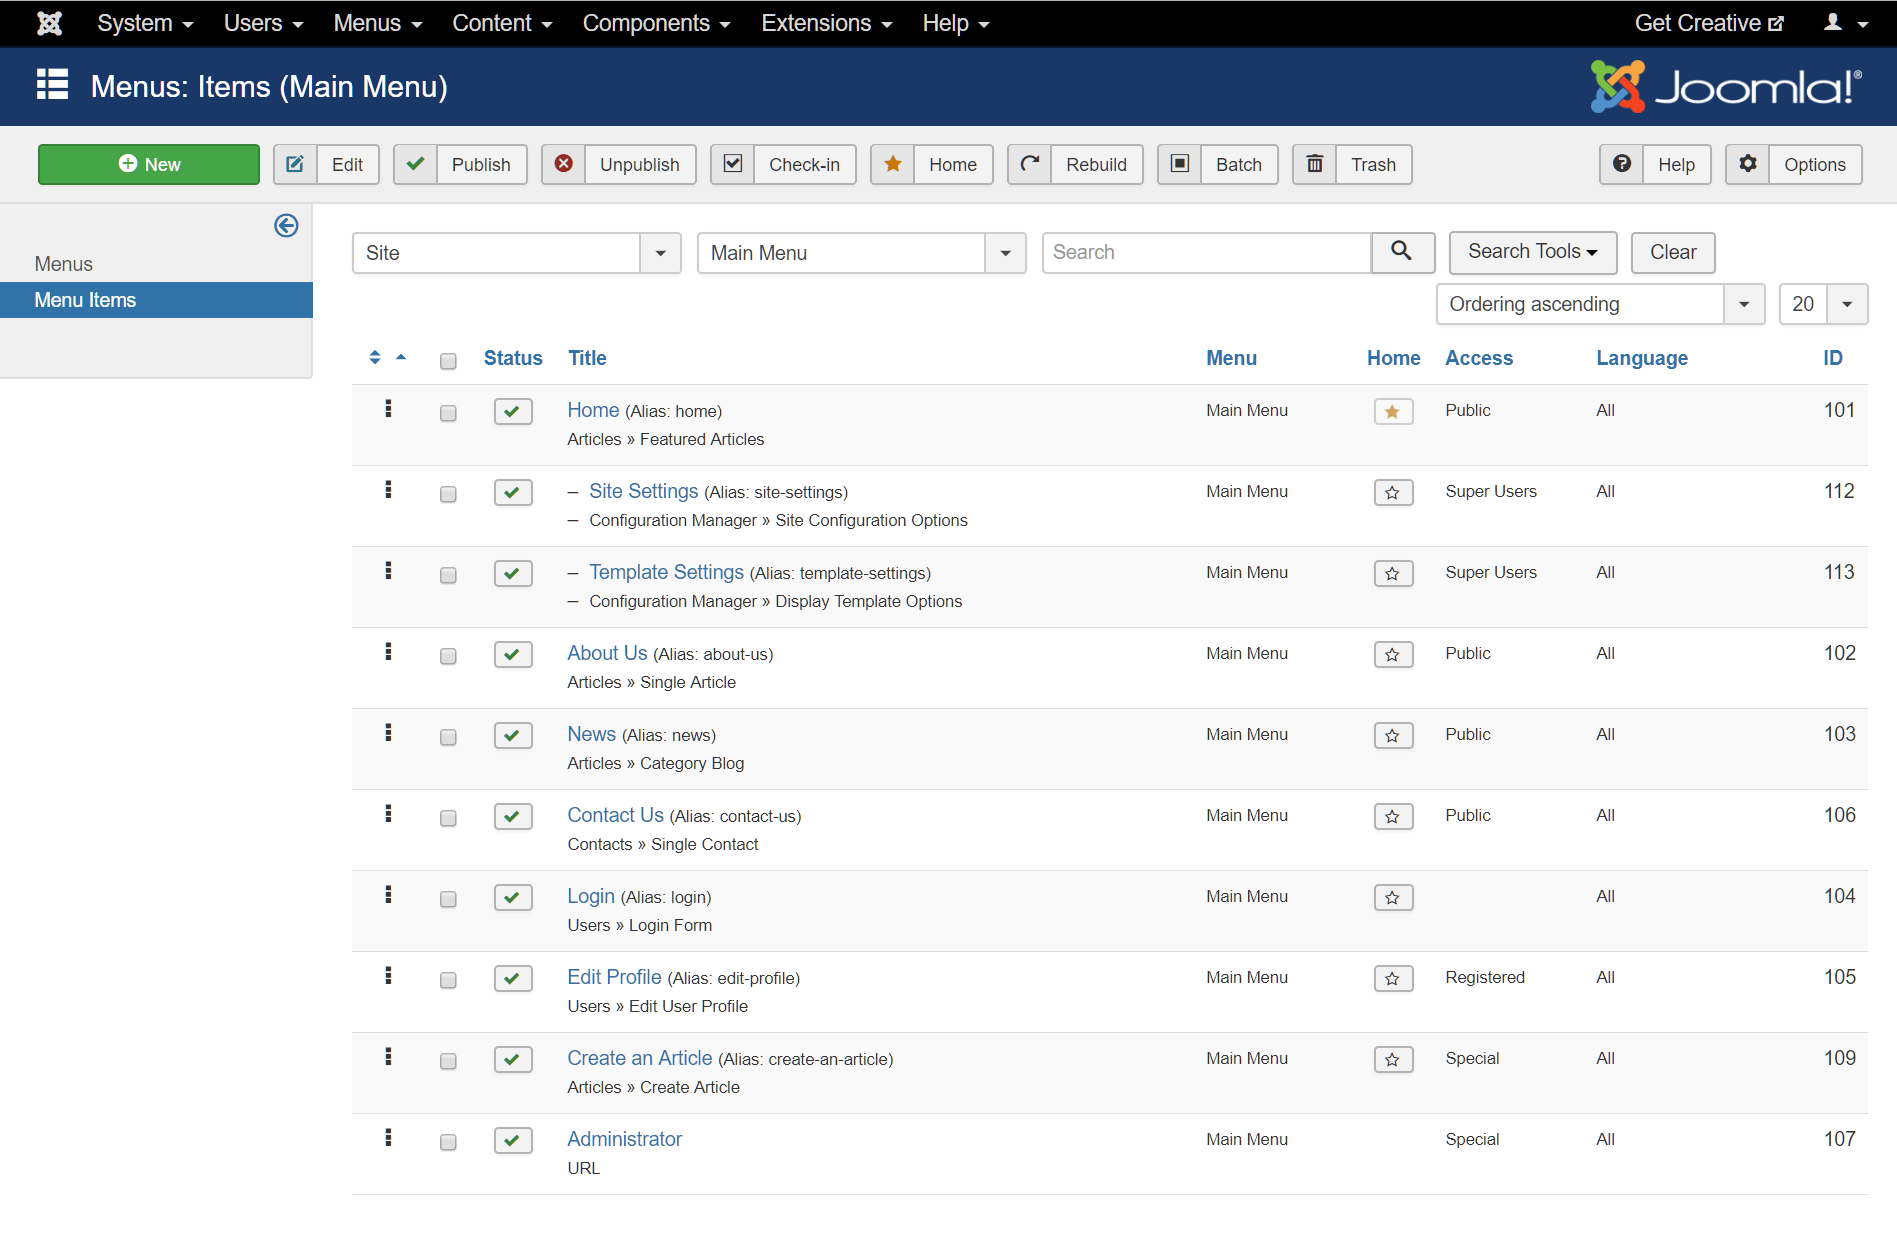Click into the Search input field
This screenshot has height=1250, width=1897.
1206,252
